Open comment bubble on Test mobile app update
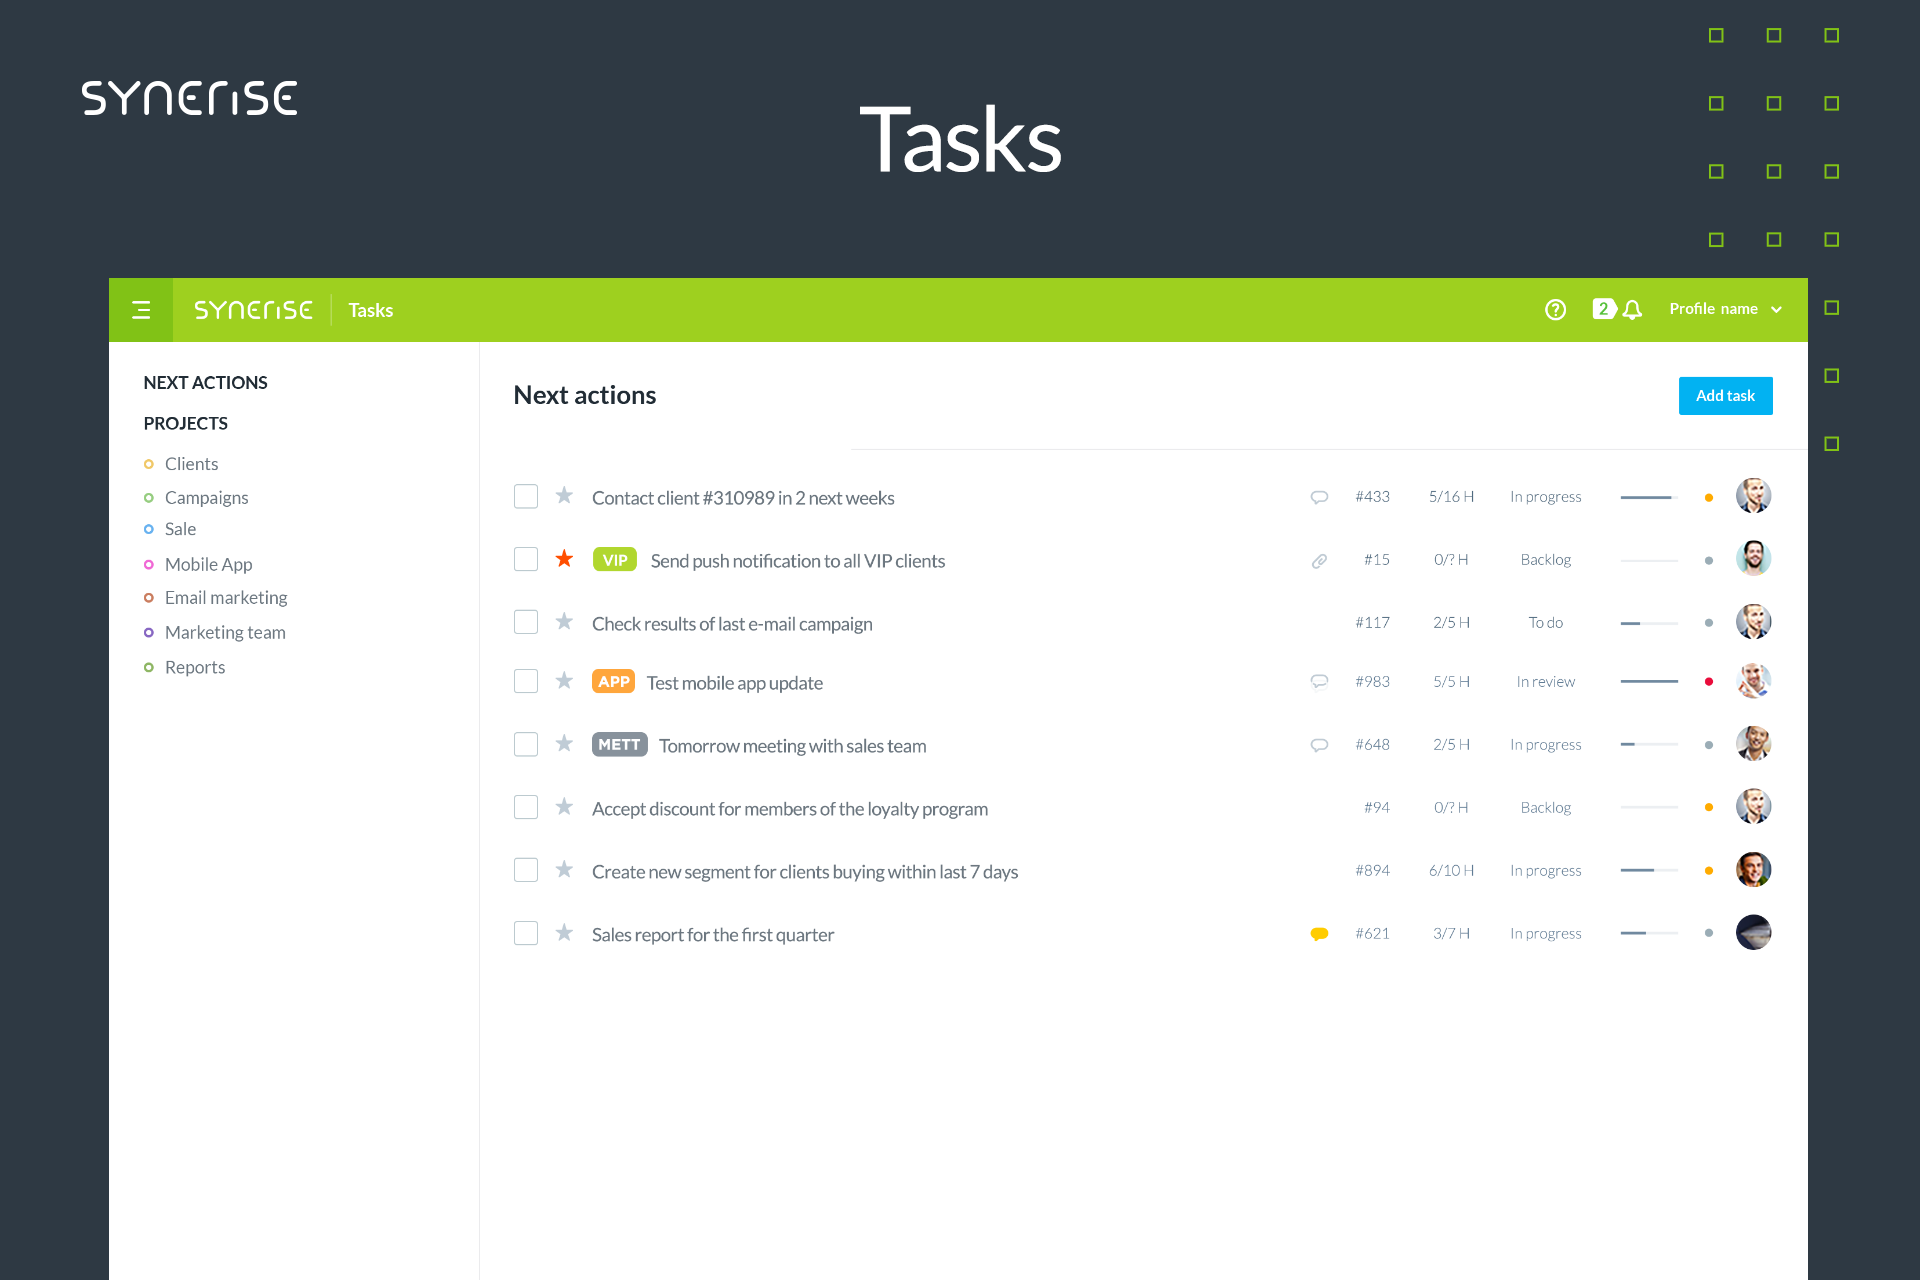The image size is (1920, 1280). coord(1319,682)
